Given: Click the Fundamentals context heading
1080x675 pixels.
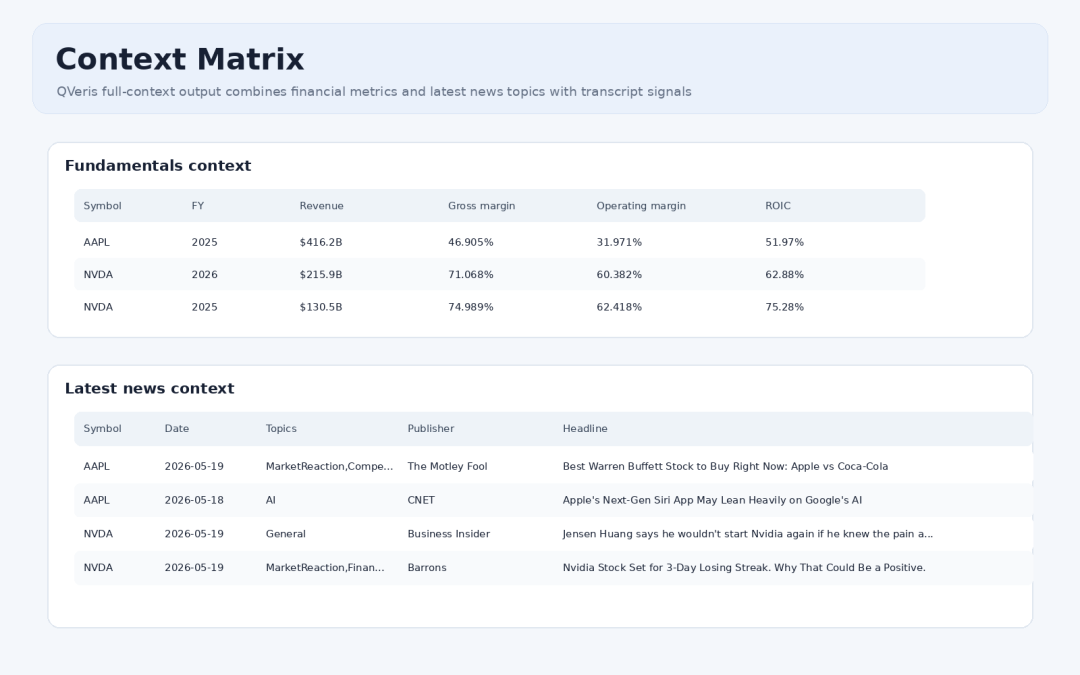Looking at the screenshot, I should click(x=158, y=166).
